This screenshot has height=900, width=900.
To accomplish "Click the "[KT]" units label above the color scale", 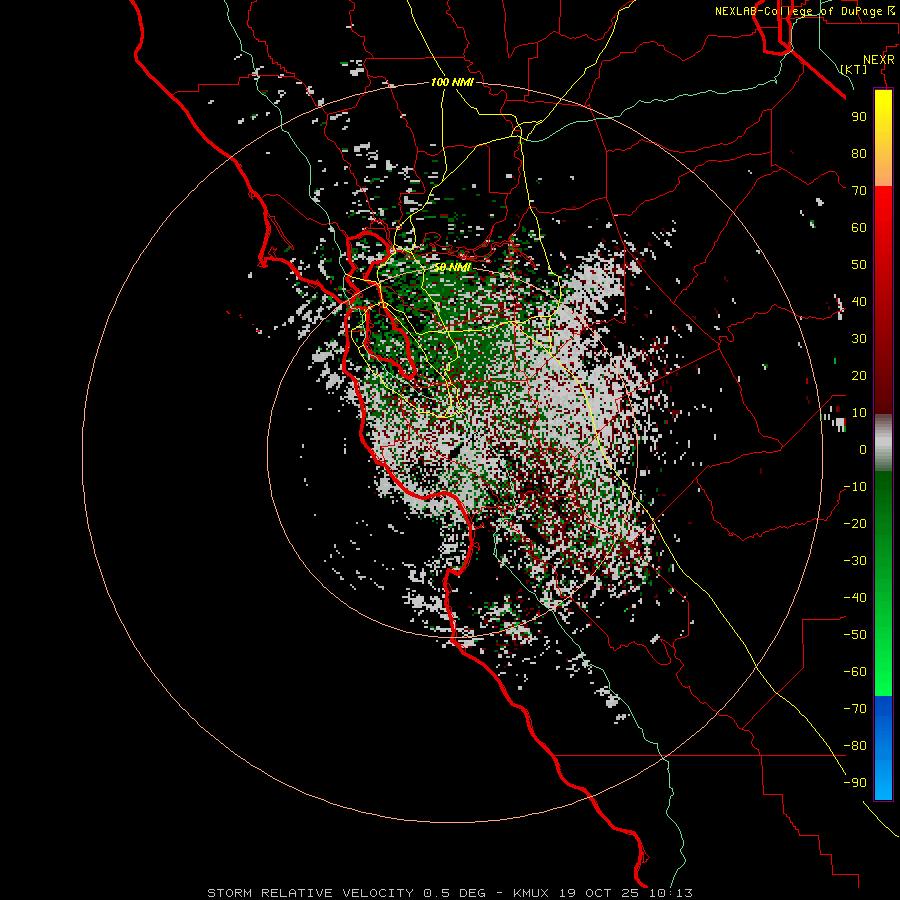I will tap(854, 69).
